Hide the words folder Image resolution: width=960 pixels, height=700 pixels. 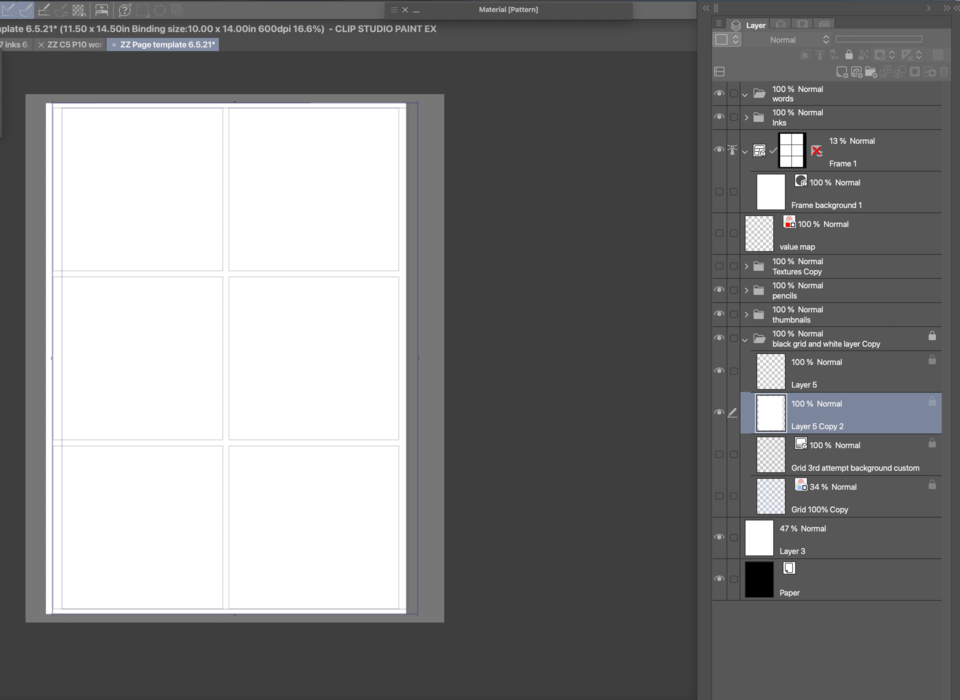pyautogui.click(x=719, y=94)
